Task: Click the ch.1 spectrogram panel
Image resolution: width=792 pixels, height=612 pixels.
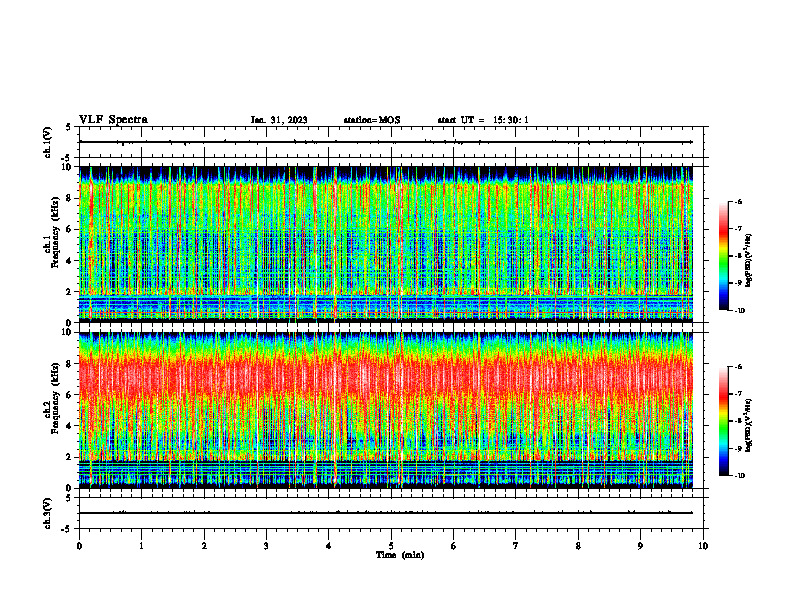Action: tap(386, 244)
